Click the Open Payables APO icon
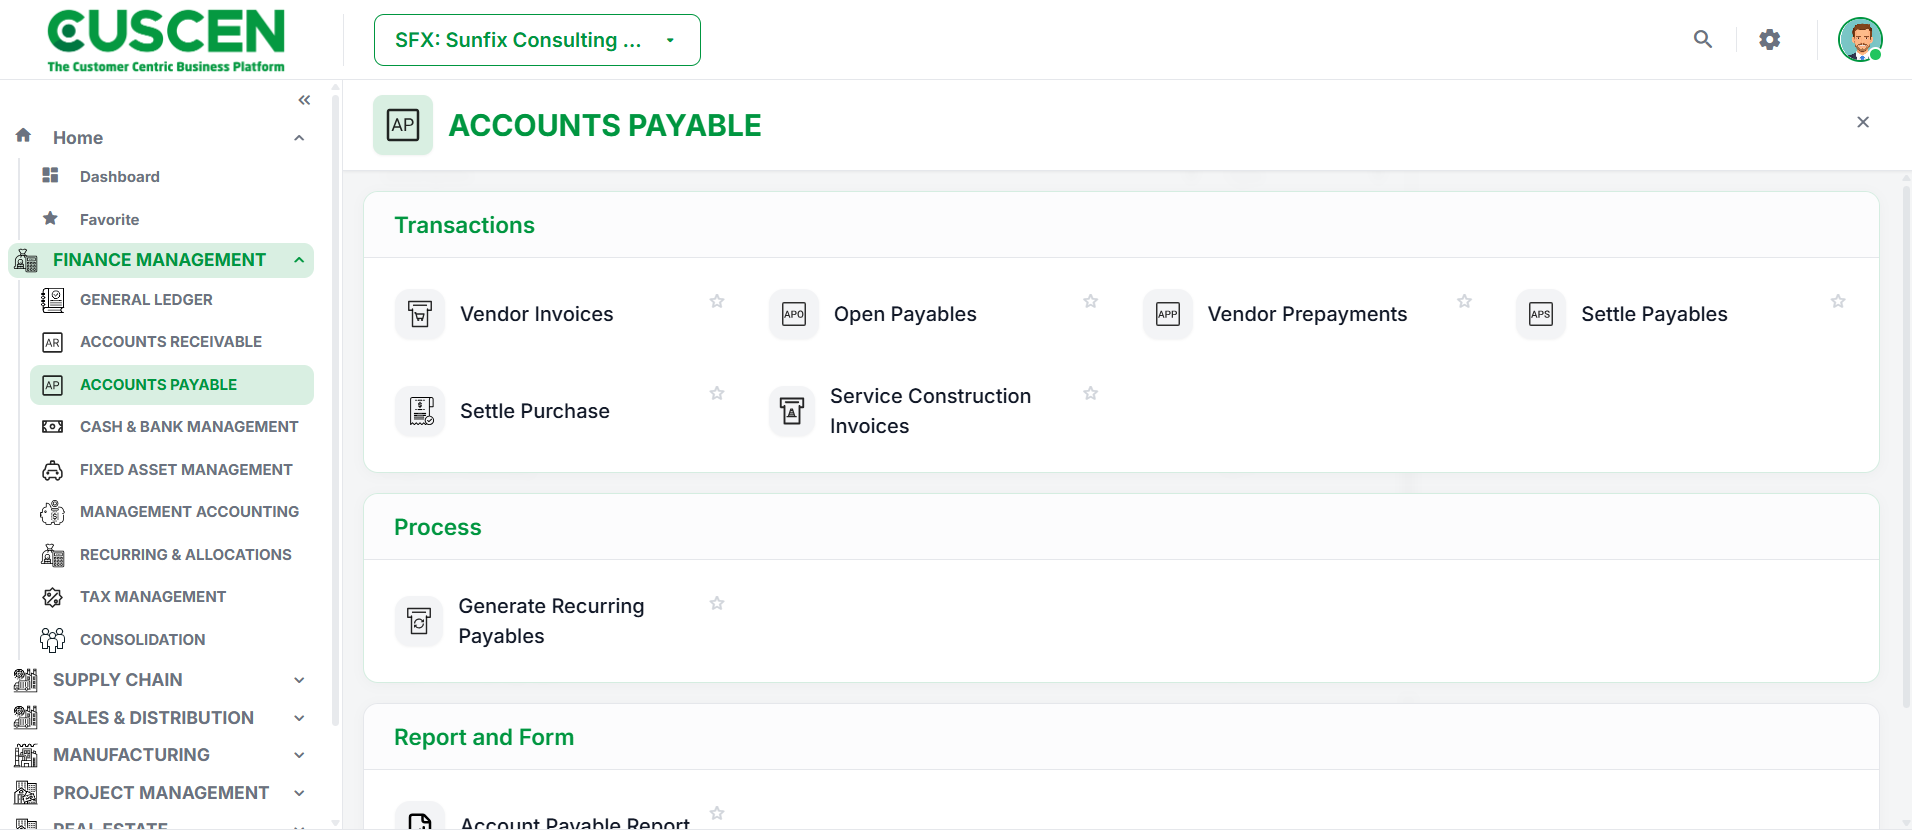 [x=794, y=314]
